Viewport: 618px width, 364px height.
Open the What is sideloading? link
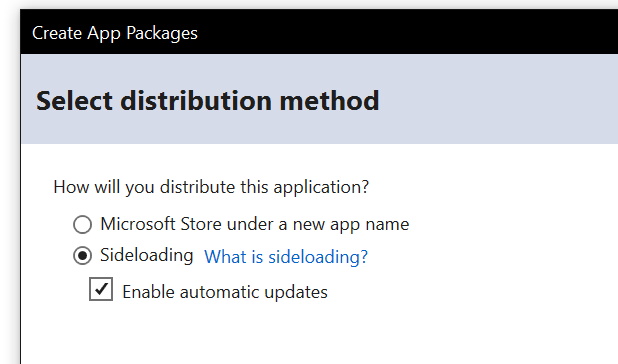point(286,257)
